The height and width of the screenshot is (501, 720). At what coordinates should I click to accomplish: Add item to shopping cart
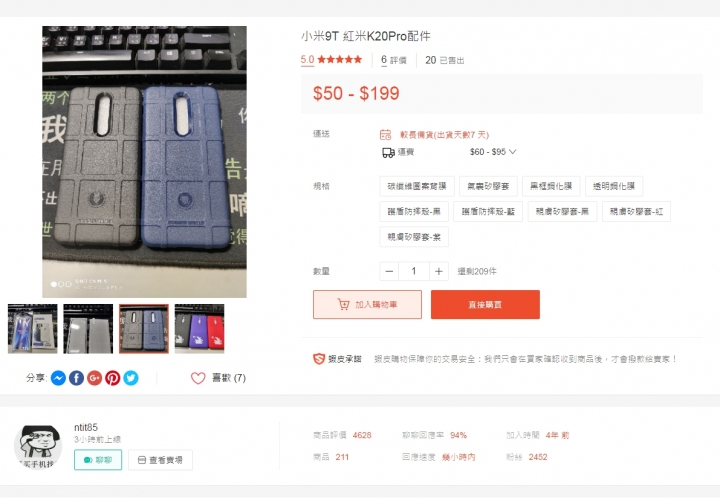click(x=367, y=304)
